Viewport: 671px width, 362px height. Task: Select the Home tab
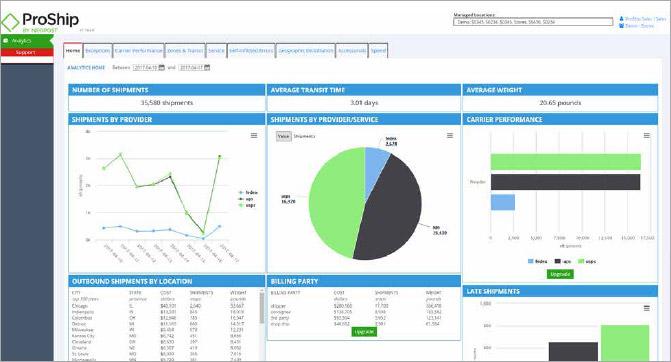click(73, 50)
